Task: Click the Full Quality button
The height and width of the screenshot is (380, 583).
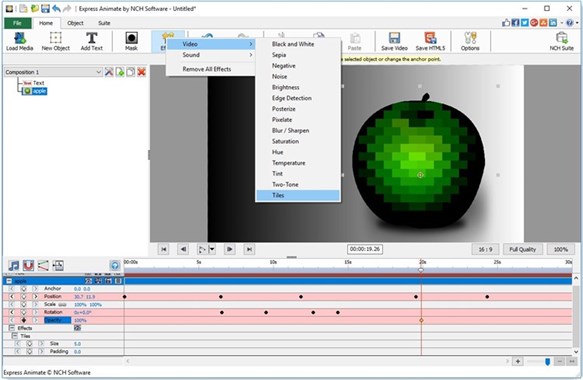Action: point(522,249)
